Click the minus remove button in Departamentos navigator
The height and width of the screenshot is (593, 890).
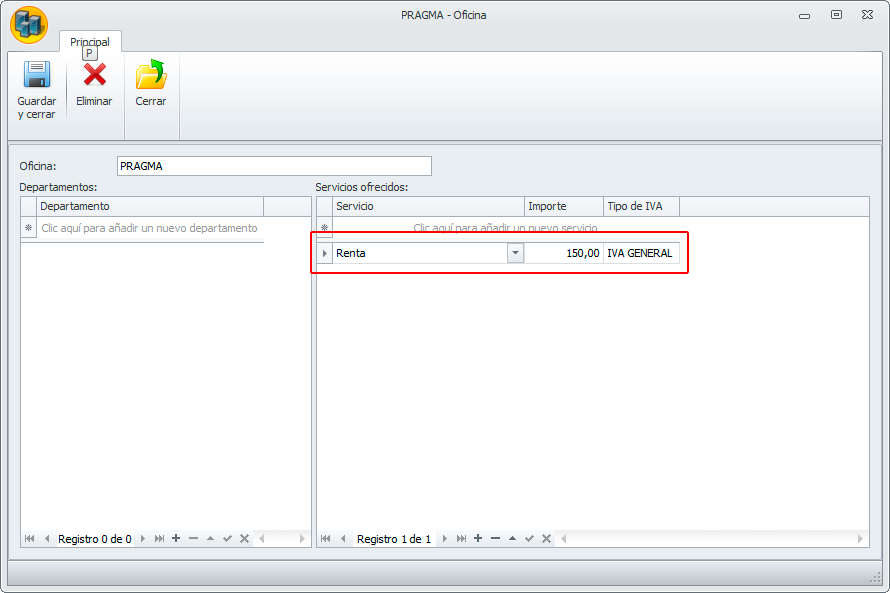[x=194, y=538]
